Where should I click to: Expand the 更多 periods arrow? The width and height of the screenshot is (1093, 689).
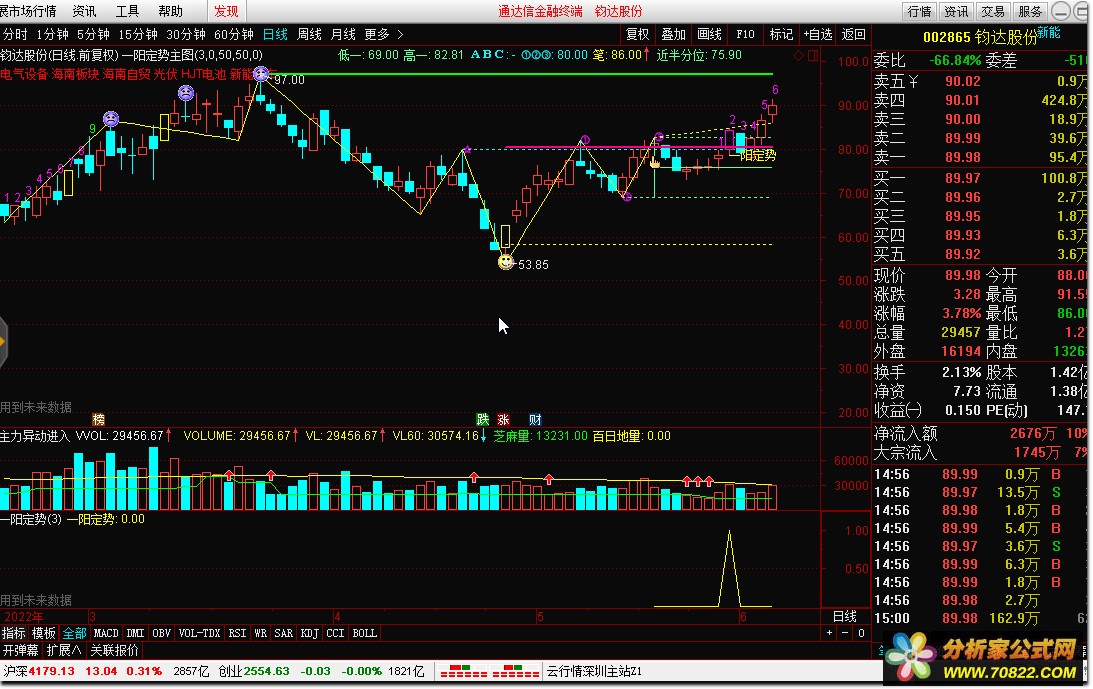(399, 34)
